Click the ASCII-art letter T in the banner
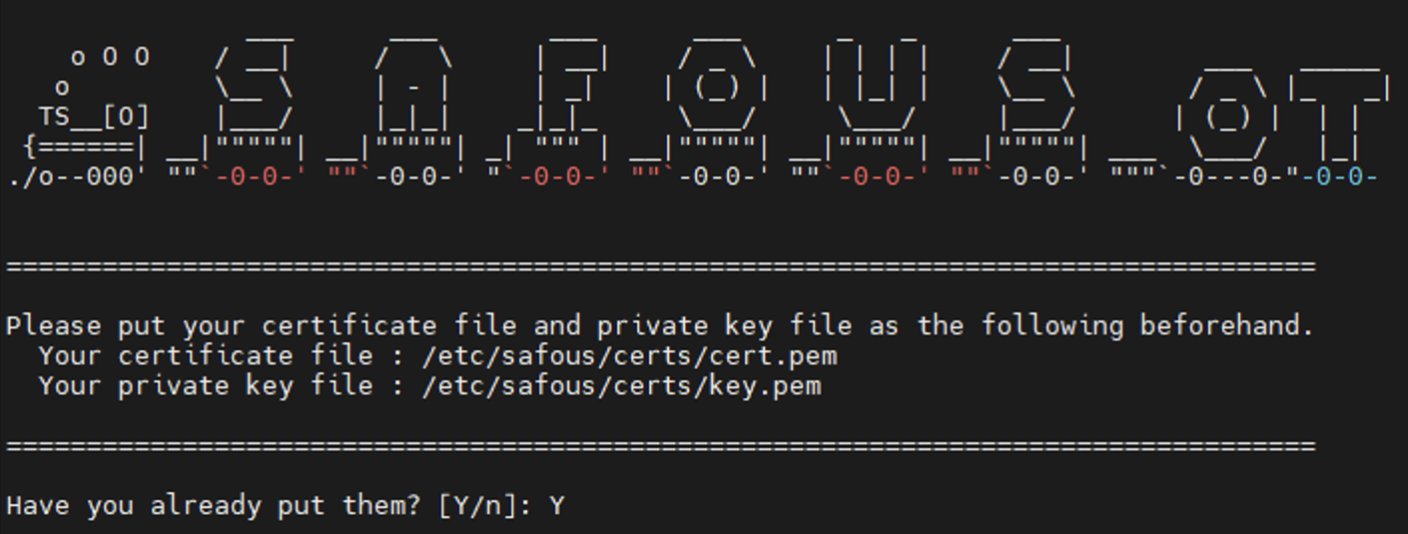This screenshot has width=1408, height=534. click(x=1338, y=110)
